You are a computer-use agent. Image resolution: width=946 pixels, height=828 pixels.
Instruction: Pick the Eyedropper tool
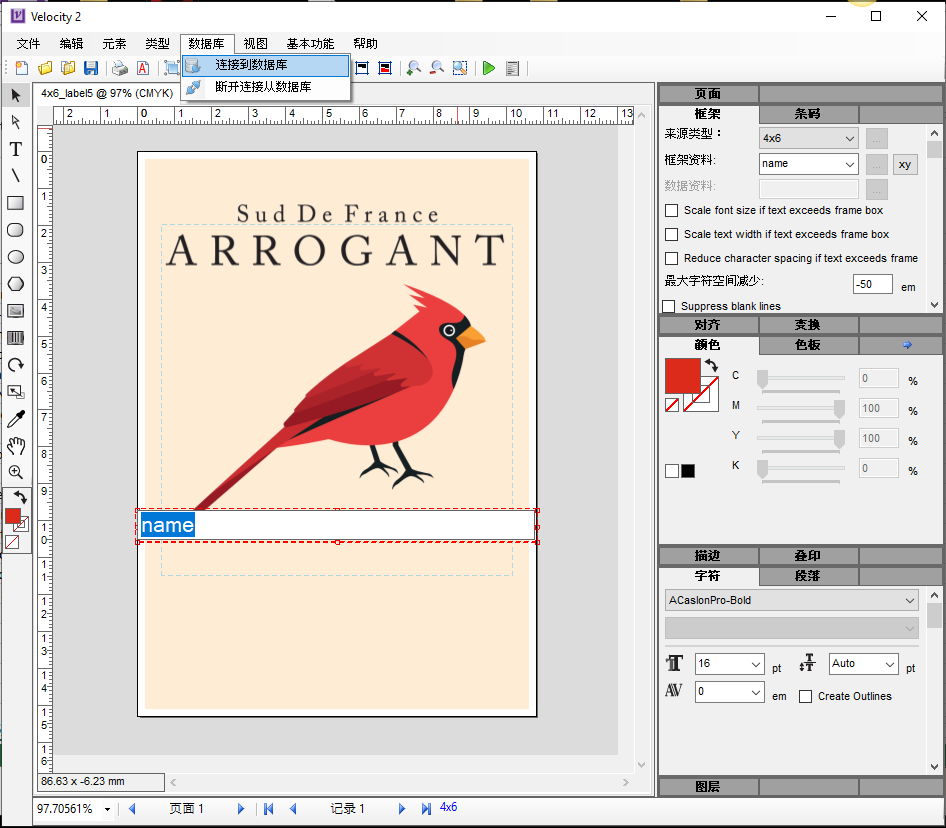tap(16, 419)
